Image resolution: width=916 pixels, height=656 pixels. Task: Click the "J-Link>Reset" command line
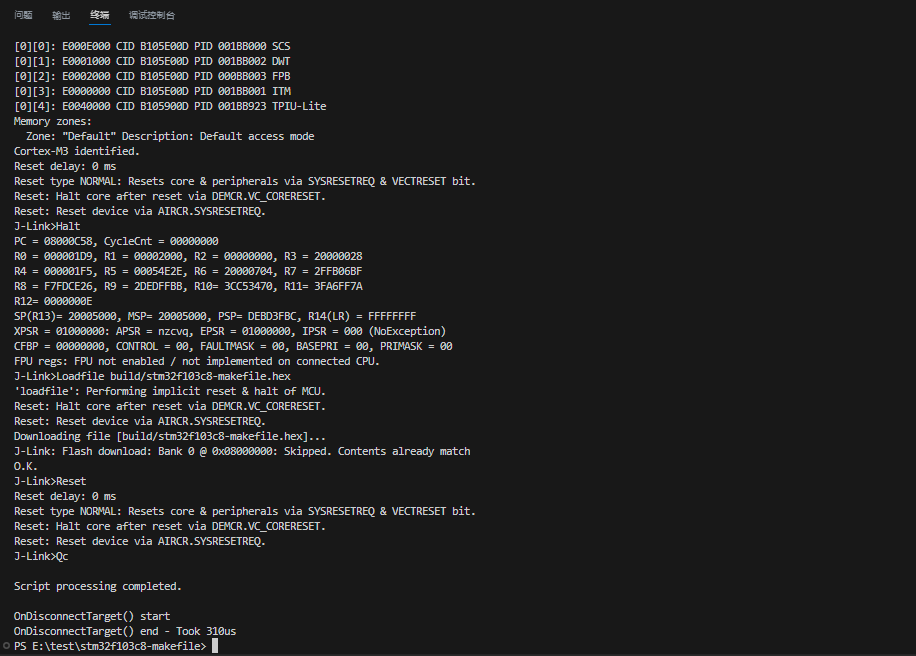[50, 481]
